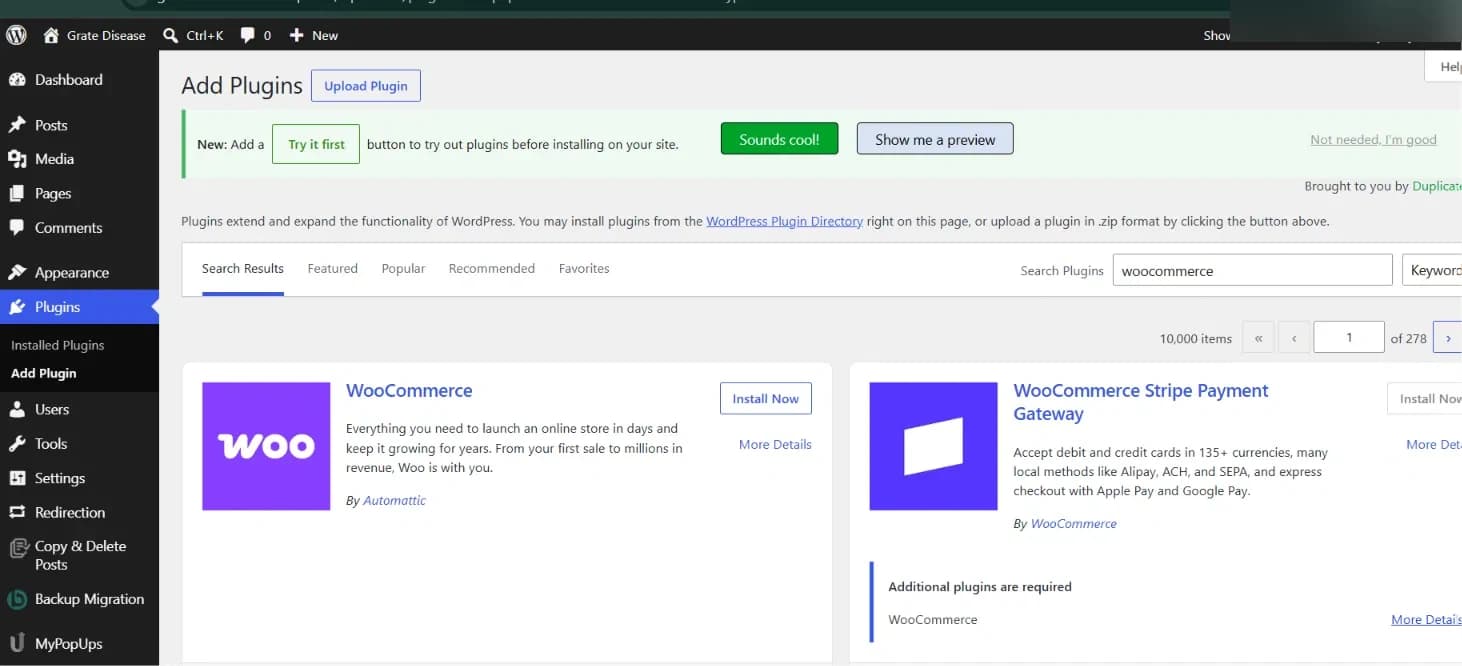This screenshot has height=666, width=1462.
Task: Open the Tools menu label
Action: pos(51,444)
